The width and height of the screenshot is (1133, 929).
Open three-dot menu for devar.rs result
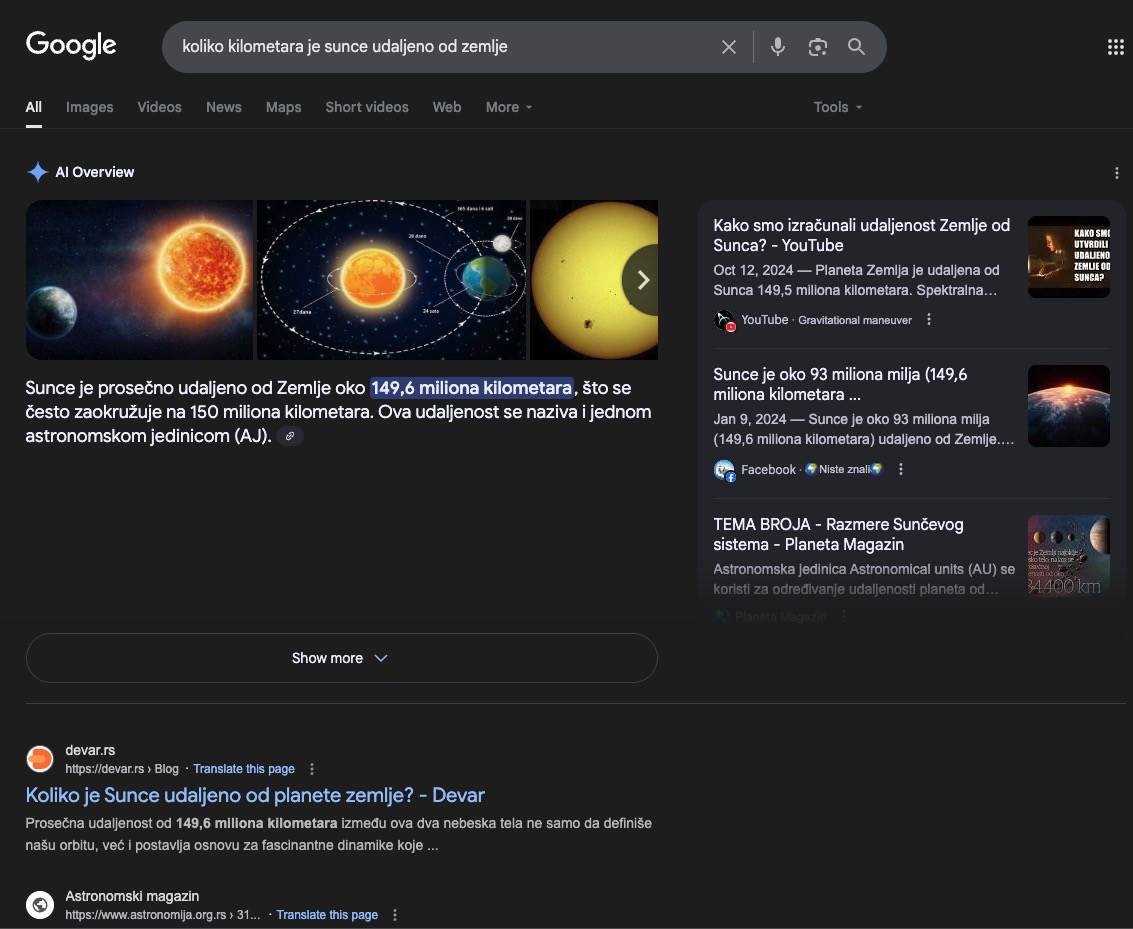[312, 769]
